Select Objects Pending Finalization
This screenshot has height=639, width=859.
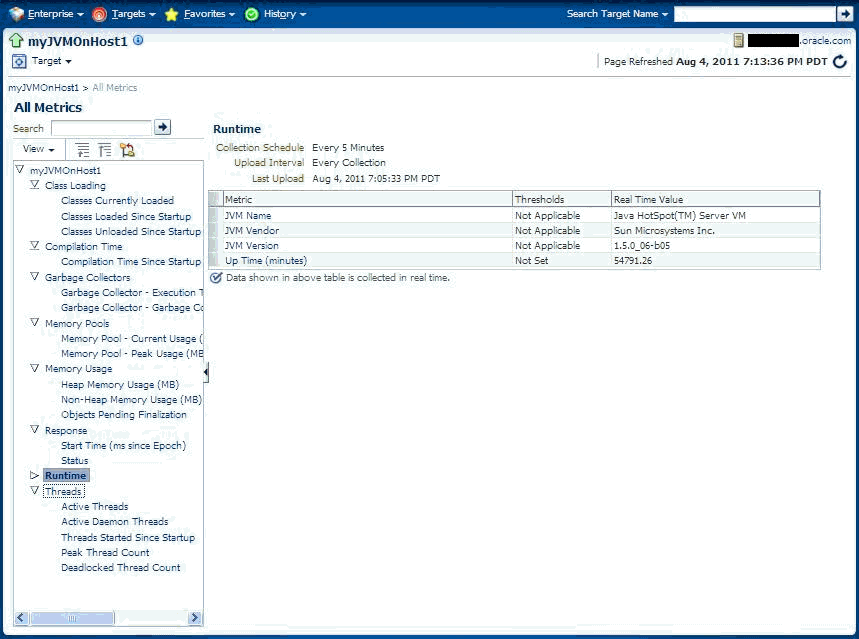click(124, 415)
